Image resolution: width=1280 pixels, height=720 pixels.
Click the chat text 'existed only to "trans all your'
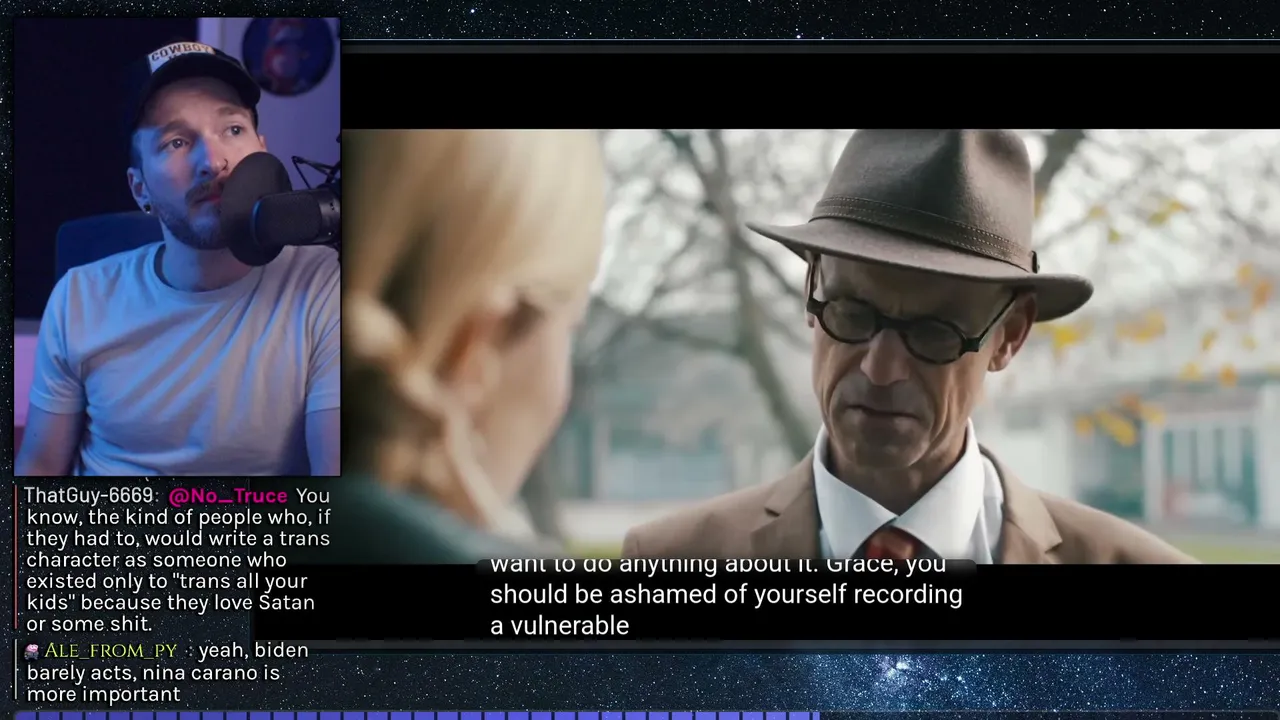[x=166, y=581]
